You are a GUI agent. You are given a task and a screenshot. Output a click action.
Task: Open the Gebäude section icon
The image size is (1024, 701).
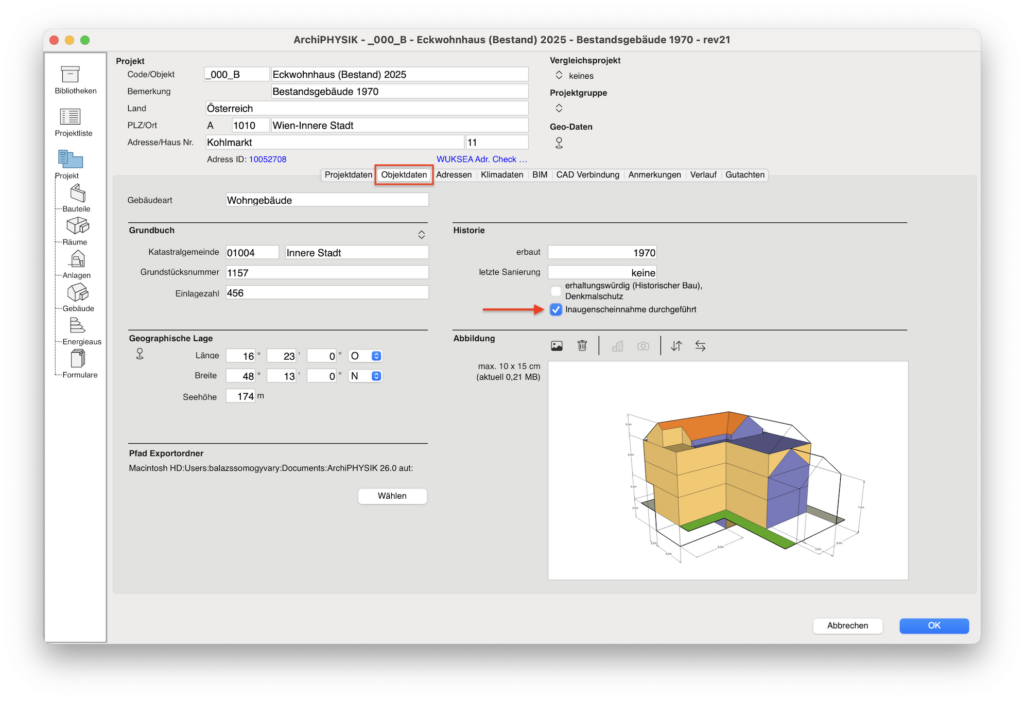(78, 293)
